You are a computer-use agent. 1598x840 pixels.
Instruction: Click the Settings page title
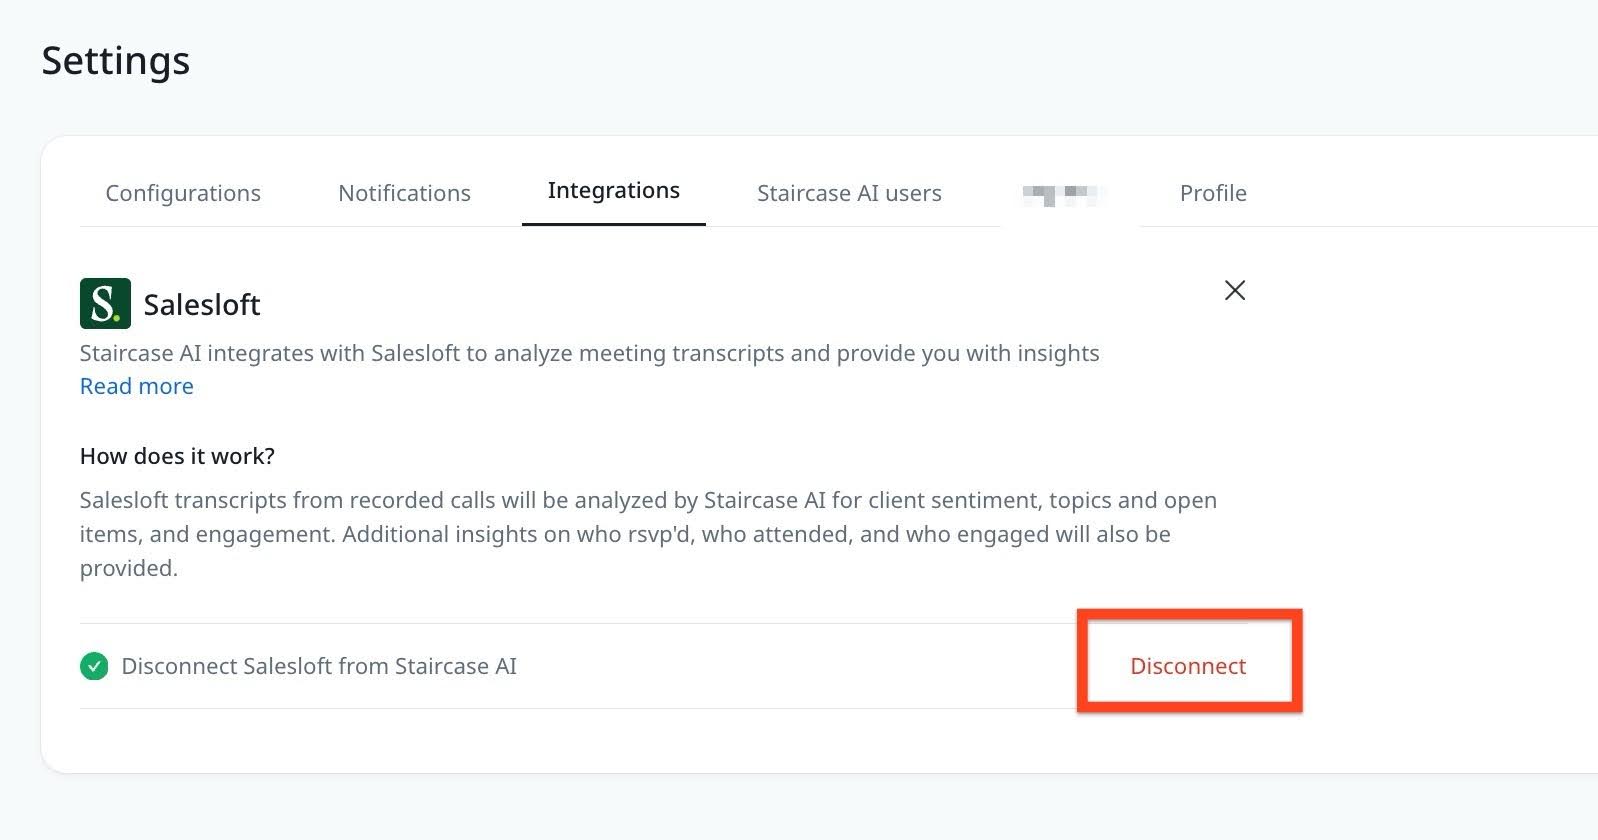tap(116, 61)
